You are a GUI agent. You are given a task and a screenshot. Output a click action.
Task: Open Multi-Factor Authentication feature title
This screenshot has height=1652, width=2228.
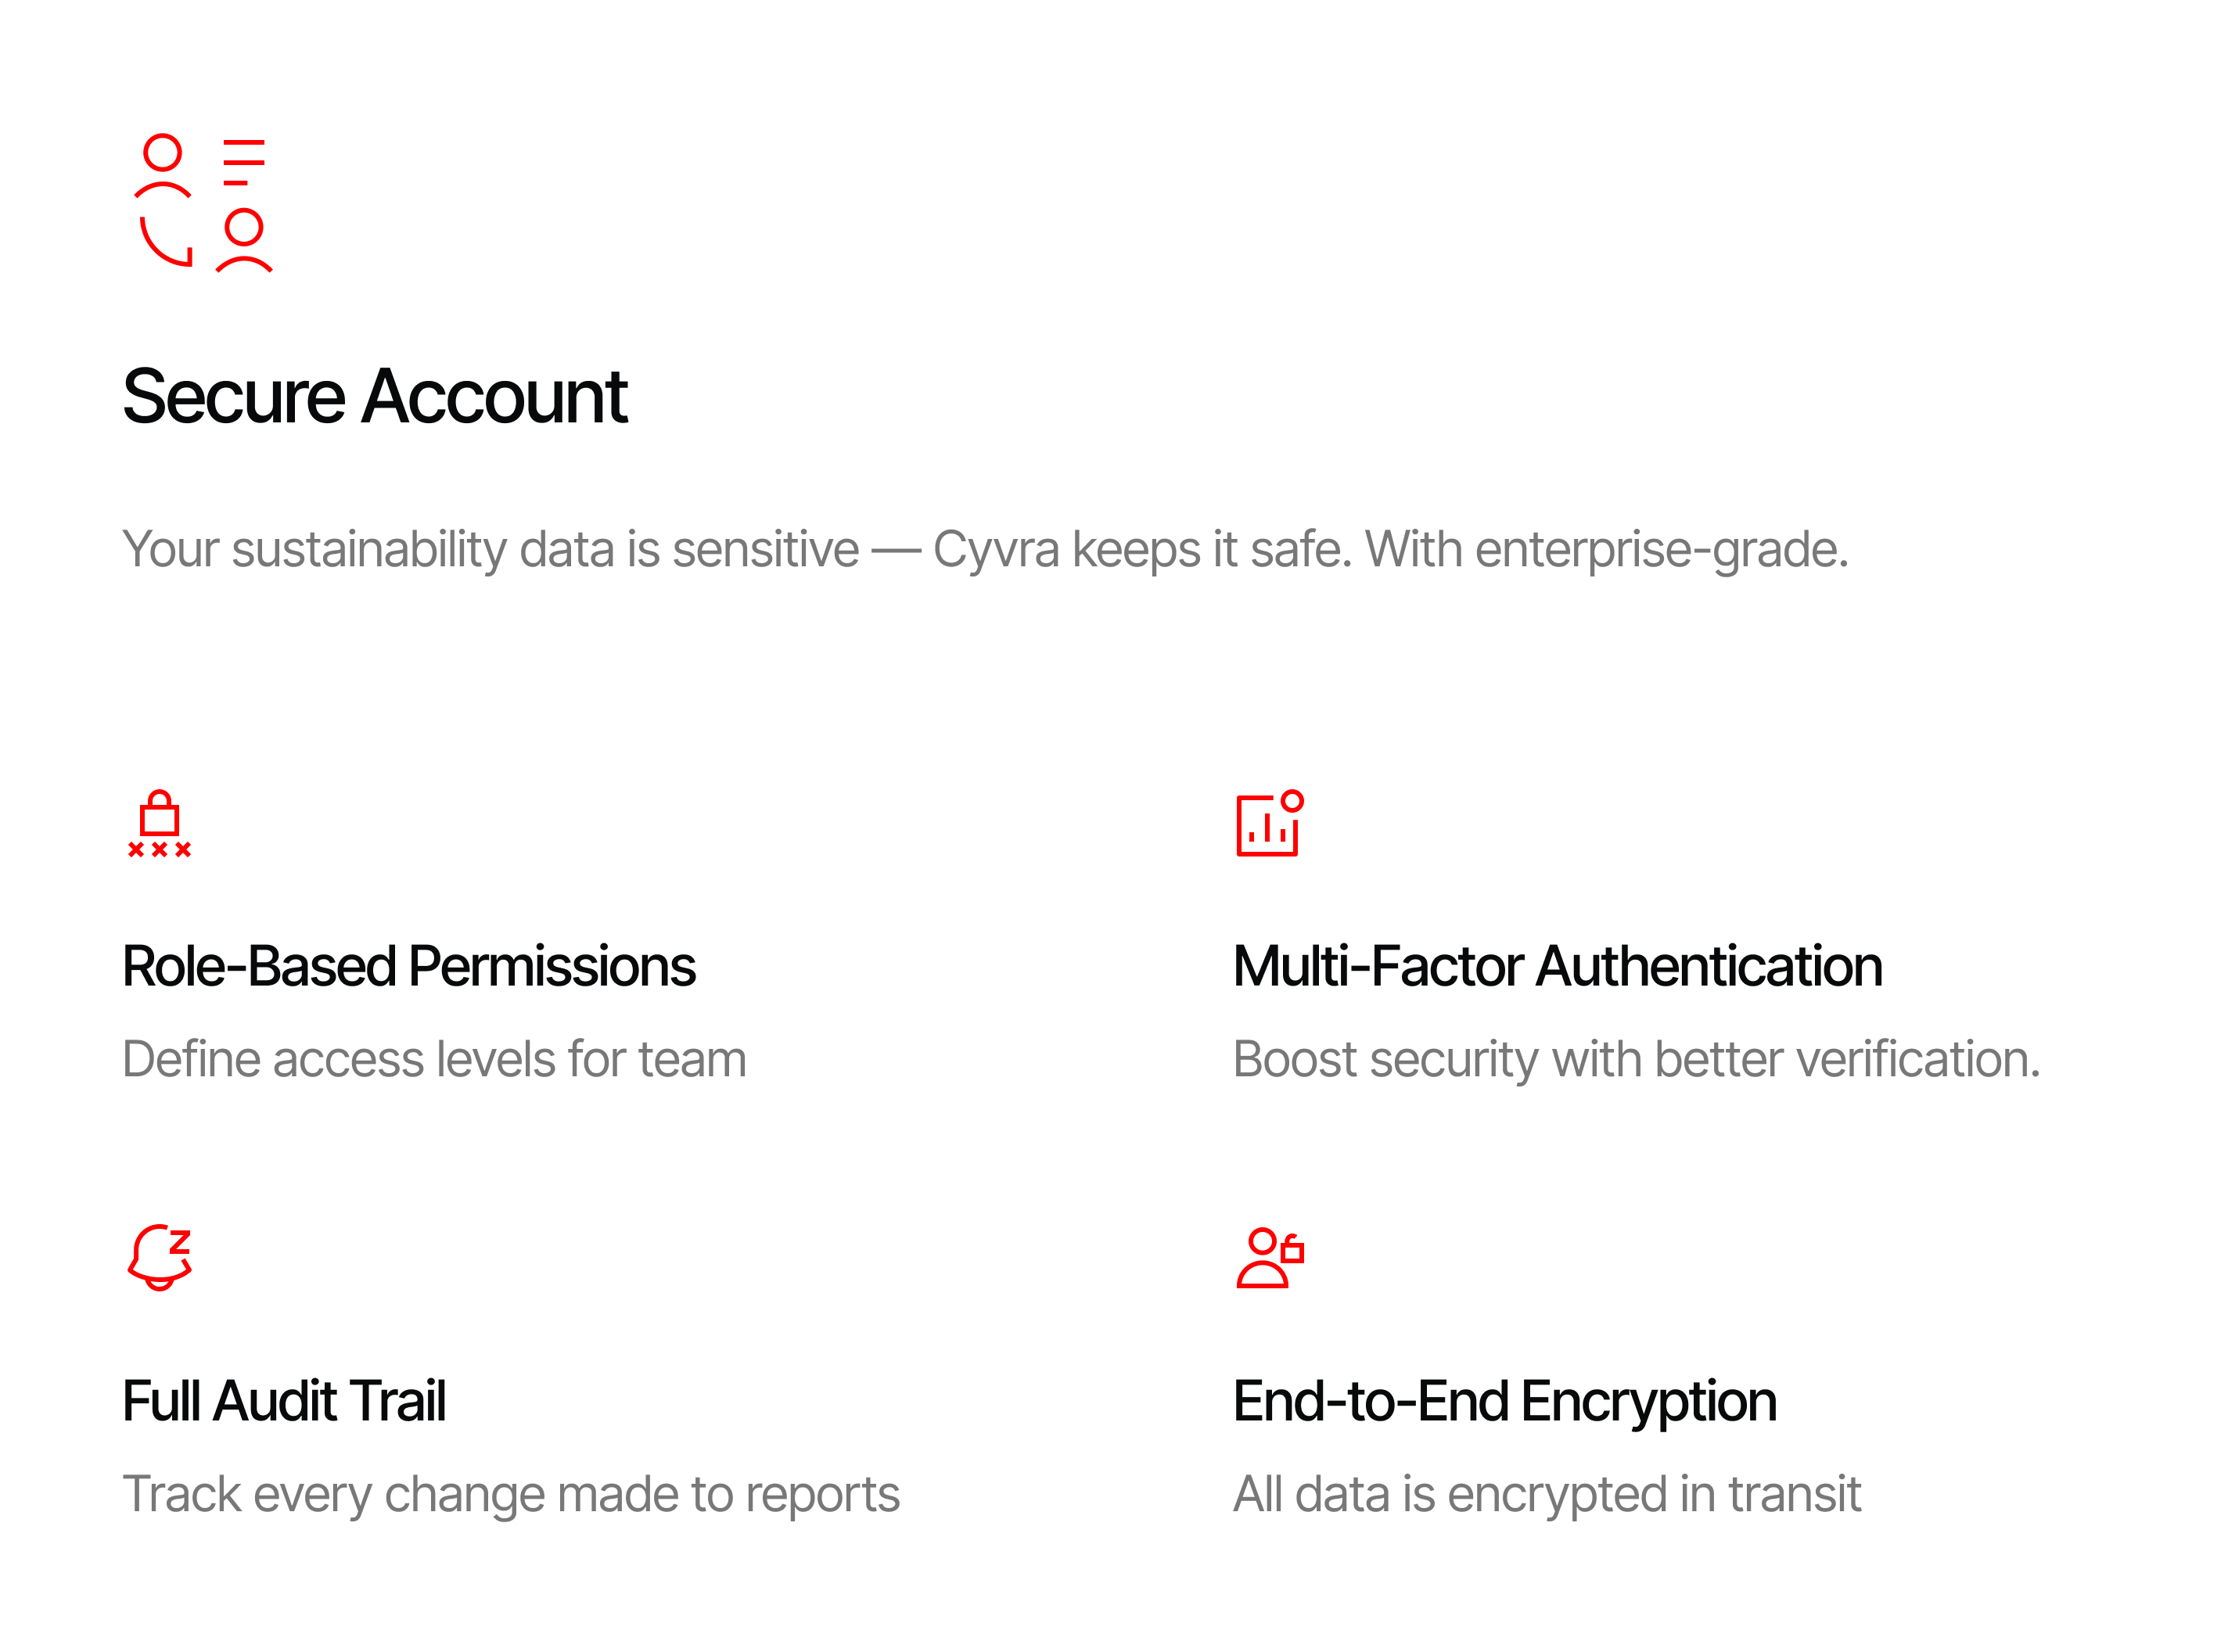(1556, 966)
